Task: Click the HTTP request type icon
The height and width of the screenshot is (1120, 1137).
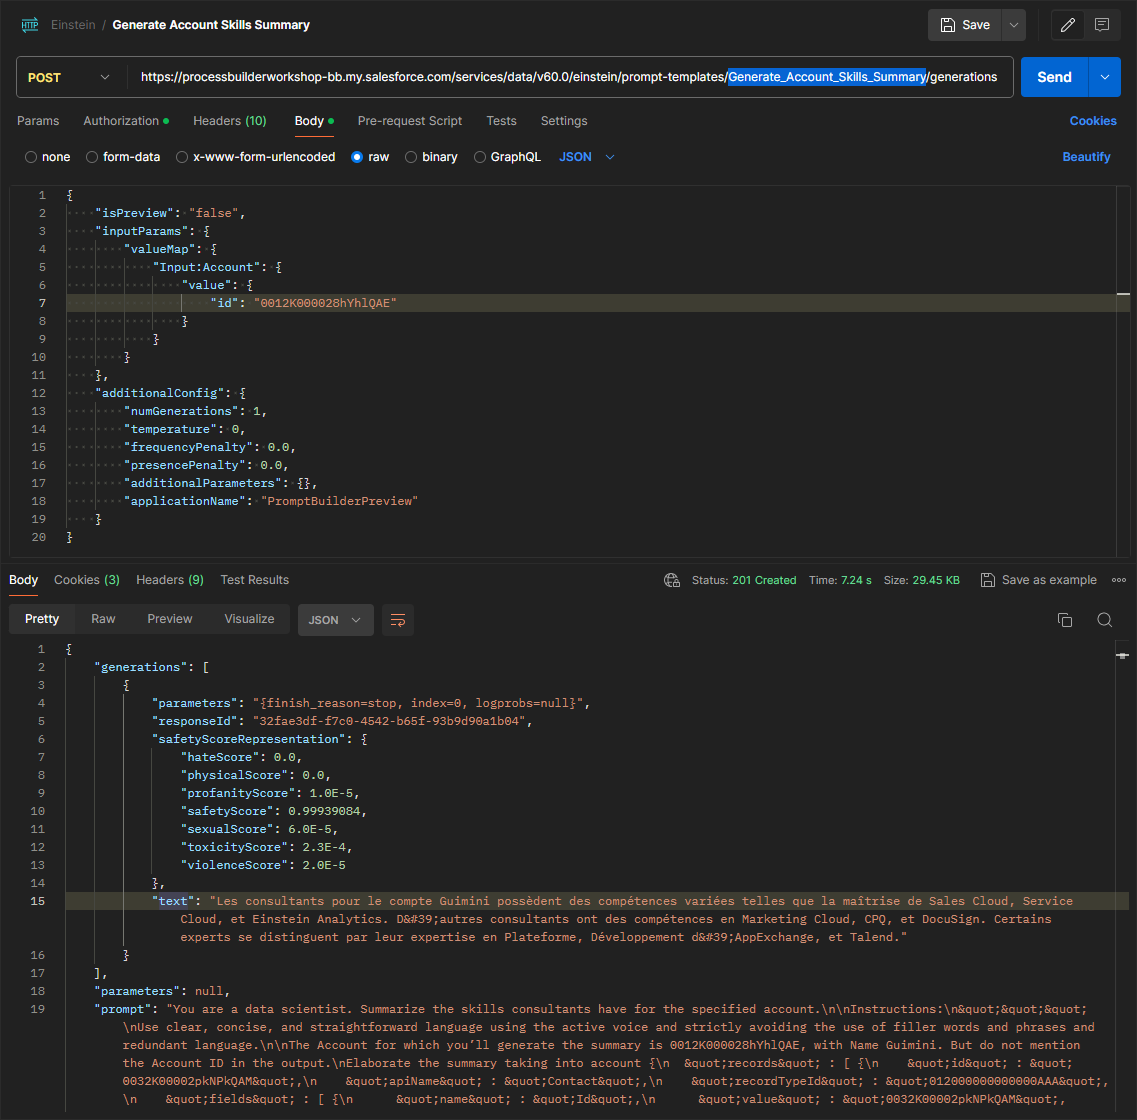Action: 30,25
